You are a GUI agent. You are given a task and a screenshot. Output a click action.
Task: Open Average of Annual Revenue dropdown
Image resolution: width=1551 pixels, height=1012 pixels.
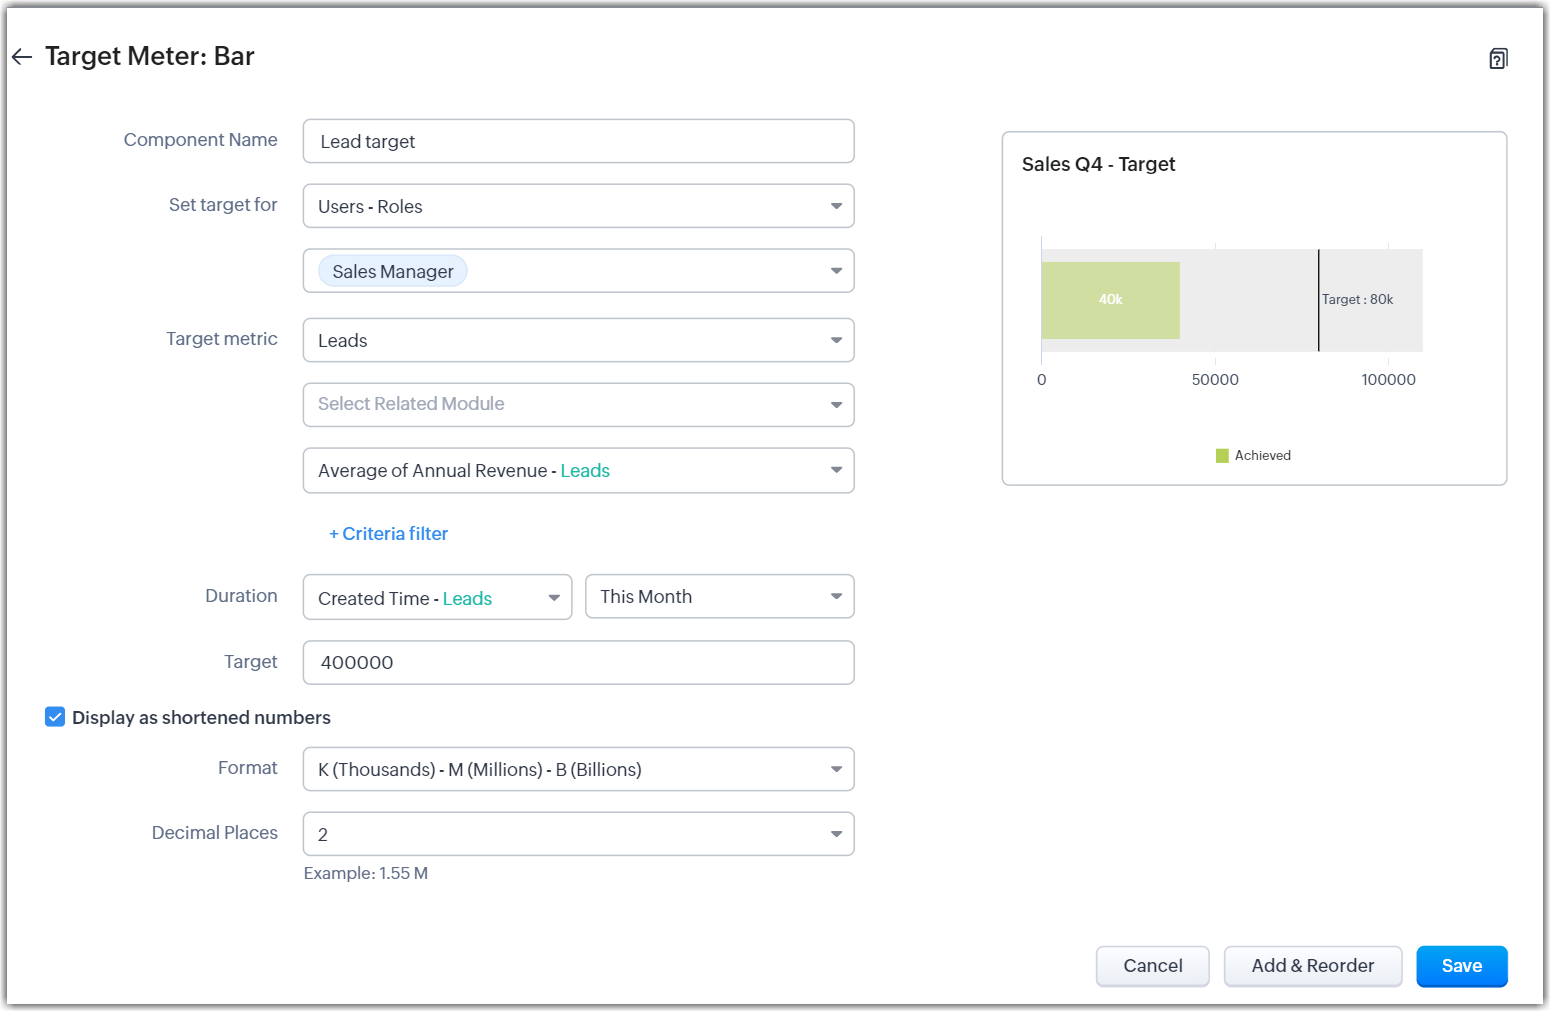point(578,471)
